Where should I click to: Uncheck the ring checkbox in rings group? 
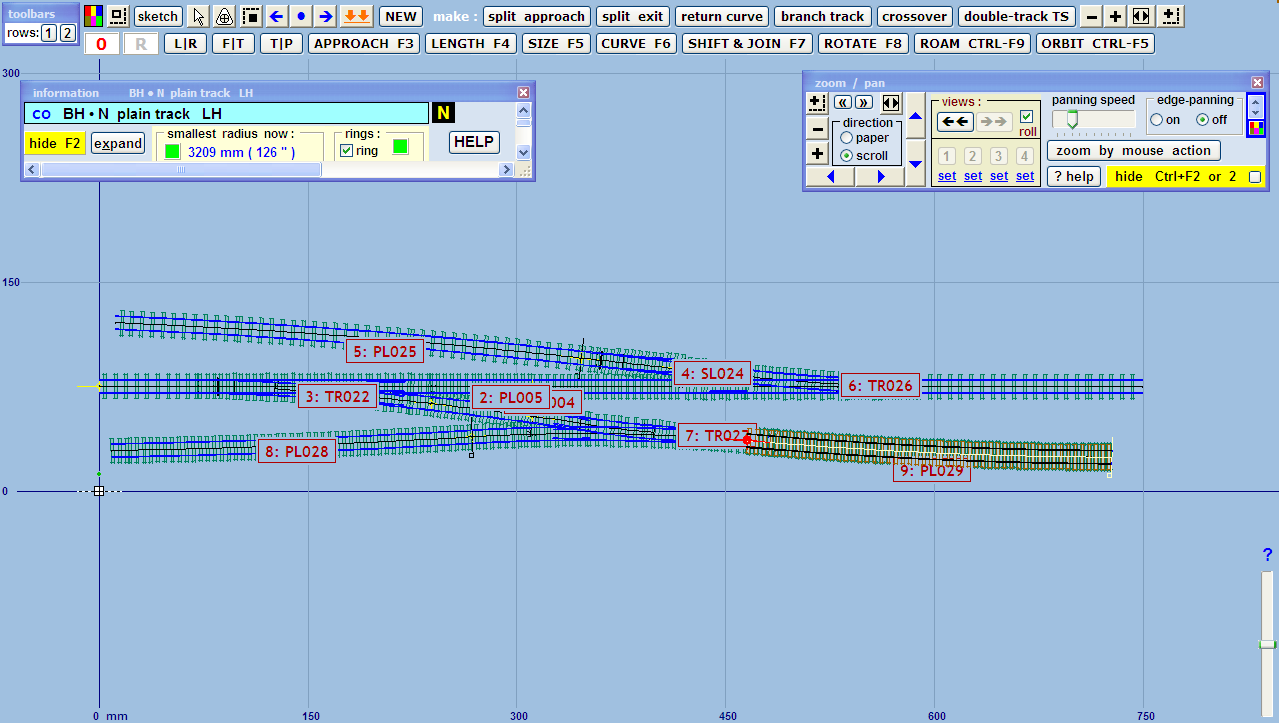(x=347, y=151)
